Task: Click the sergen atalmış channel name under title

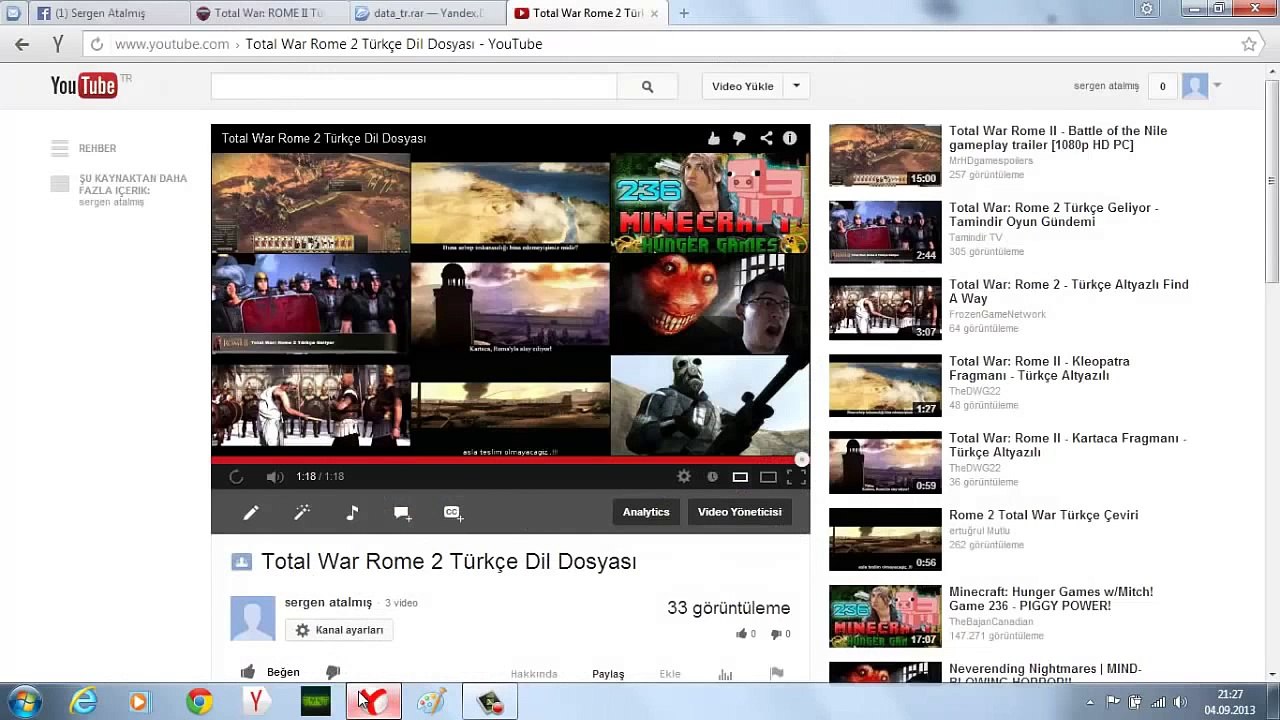Action: (328, 602)
